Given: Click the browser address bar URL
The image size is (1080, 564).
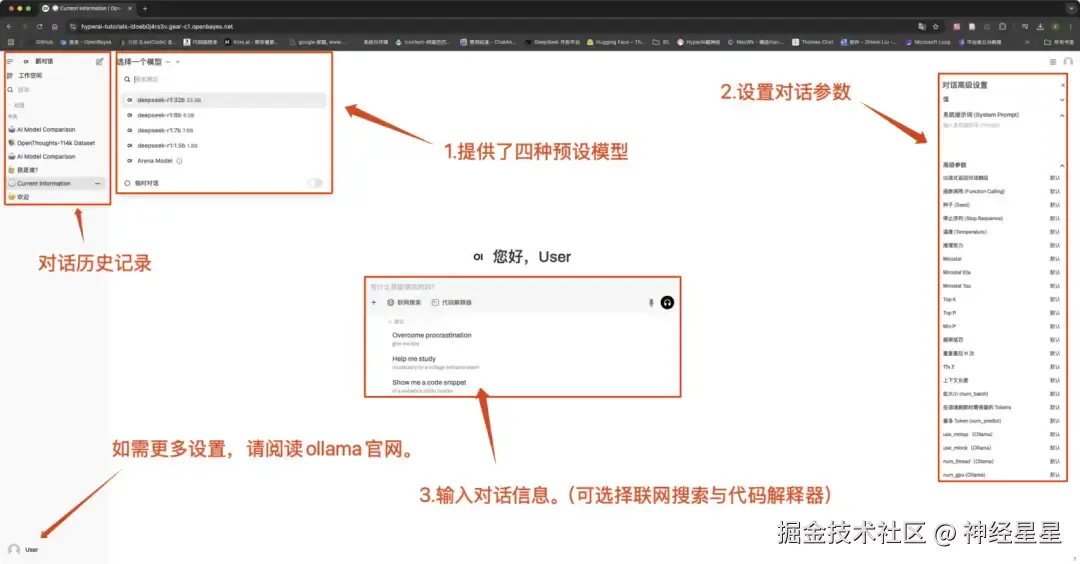Looking at the screenshot, I should click(157, 26).
